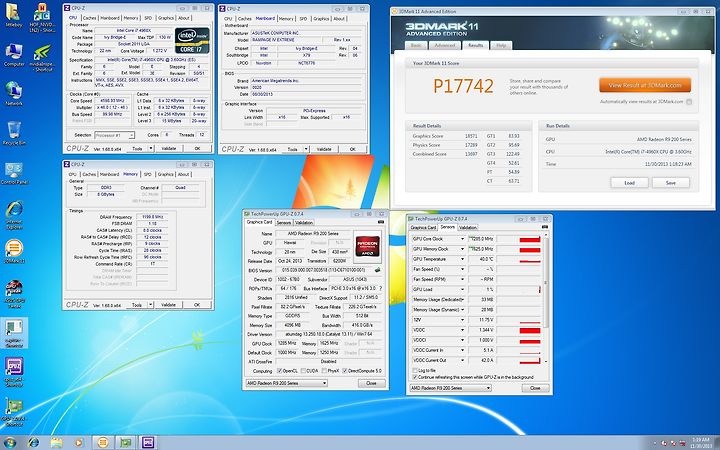Click the Save button in 3DMark Run Details
The height and width of the screenshot is (450, 720).
[x=670, y=183]
